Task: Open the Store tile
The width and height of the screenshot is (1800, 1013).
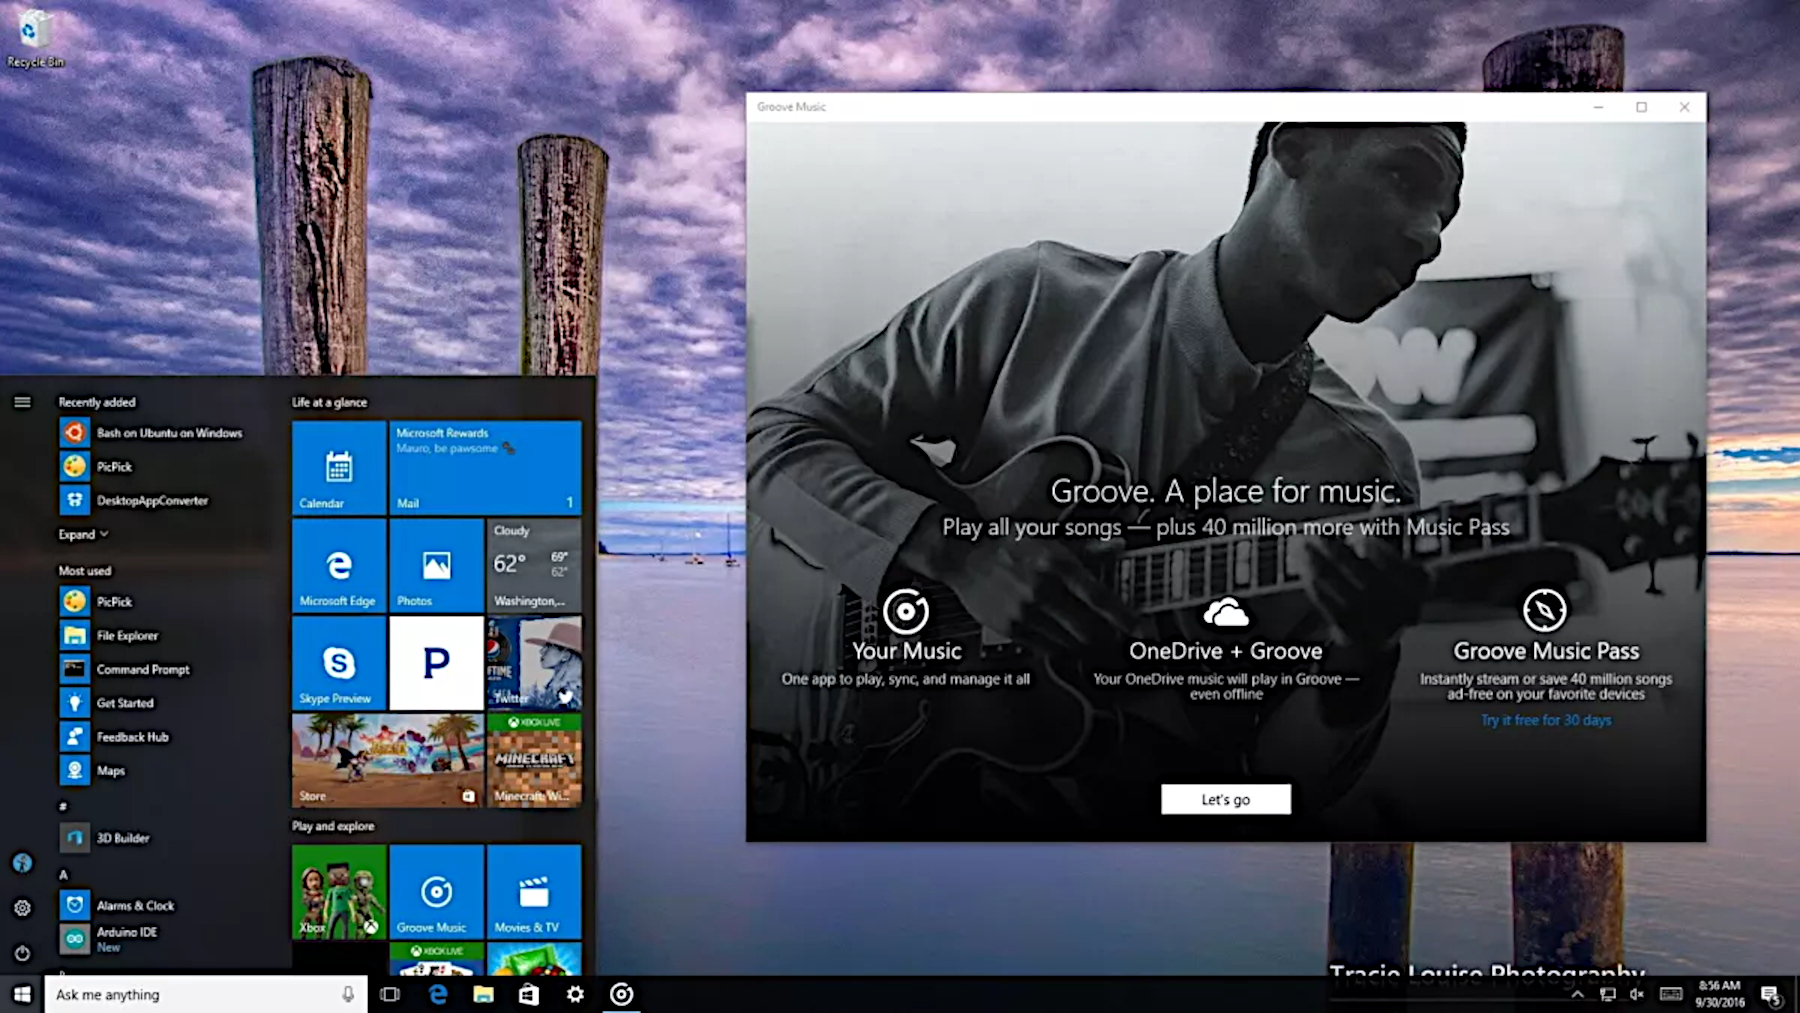Action: 388,760
